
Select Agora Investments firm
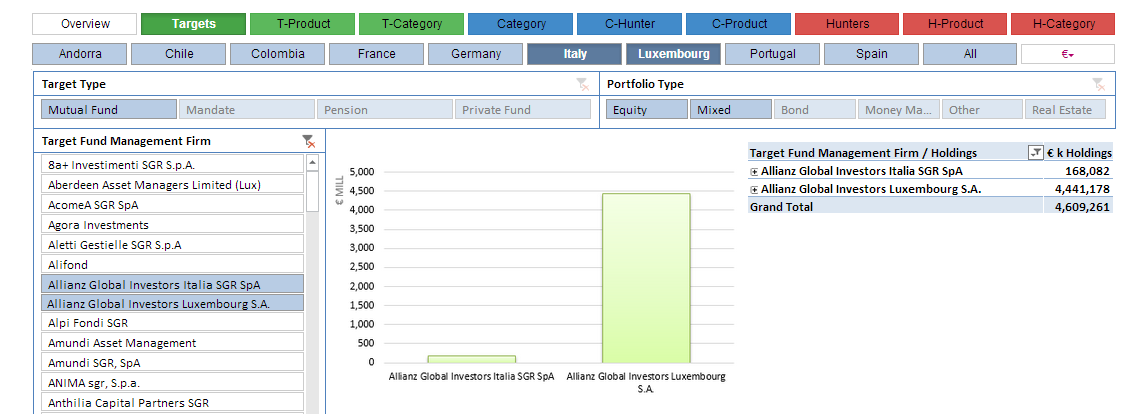click(172, 225)
